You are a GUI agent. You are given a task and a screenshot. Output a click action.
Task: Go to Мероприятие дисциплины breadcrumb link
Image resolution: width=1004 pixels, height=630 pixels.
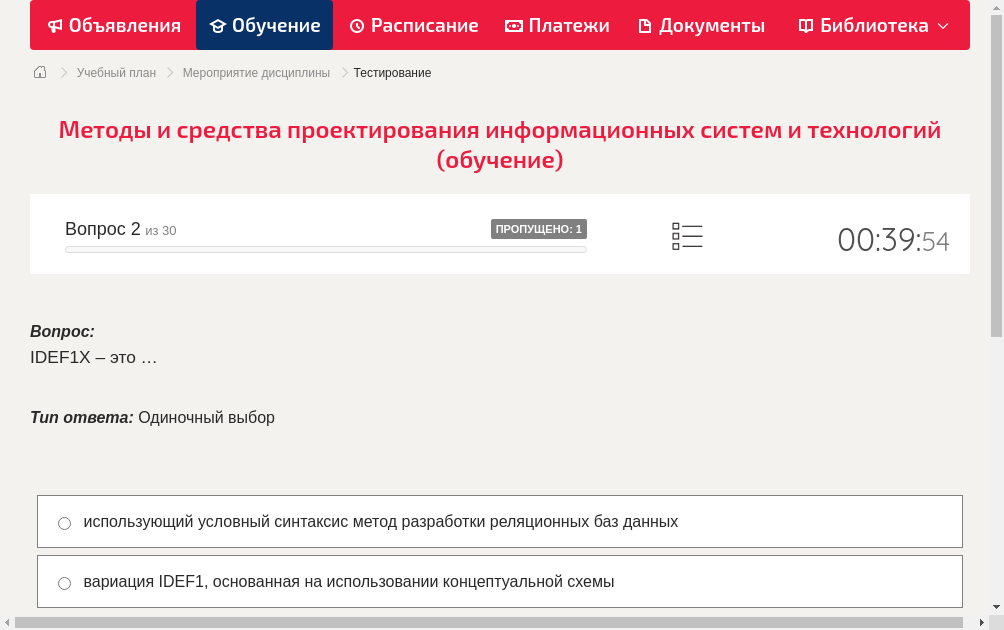pyautogui.click(x=254, y=72)
